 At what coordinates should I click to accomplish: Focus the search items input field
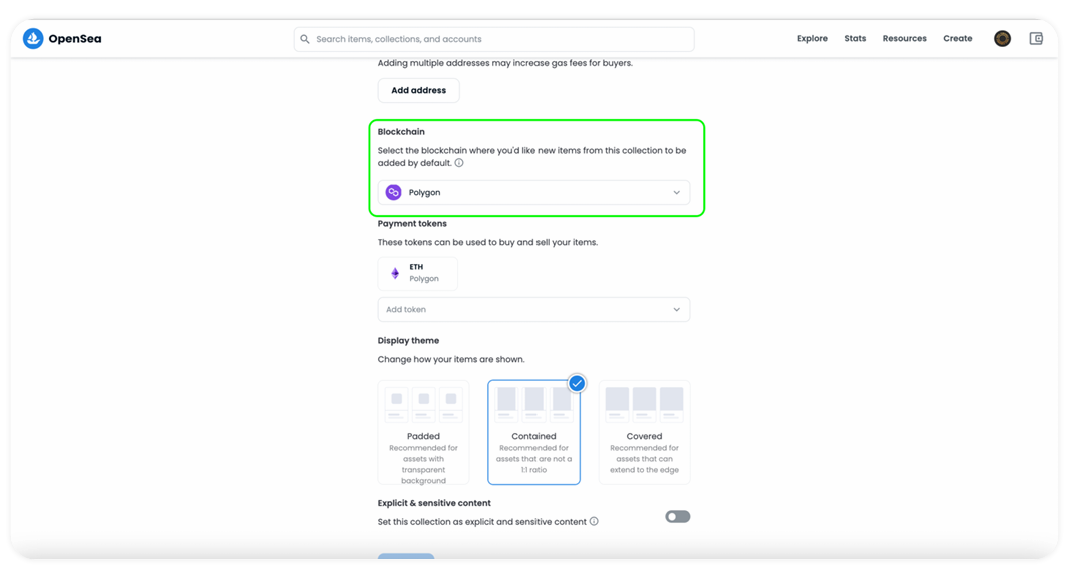click(x=500, y=39)
